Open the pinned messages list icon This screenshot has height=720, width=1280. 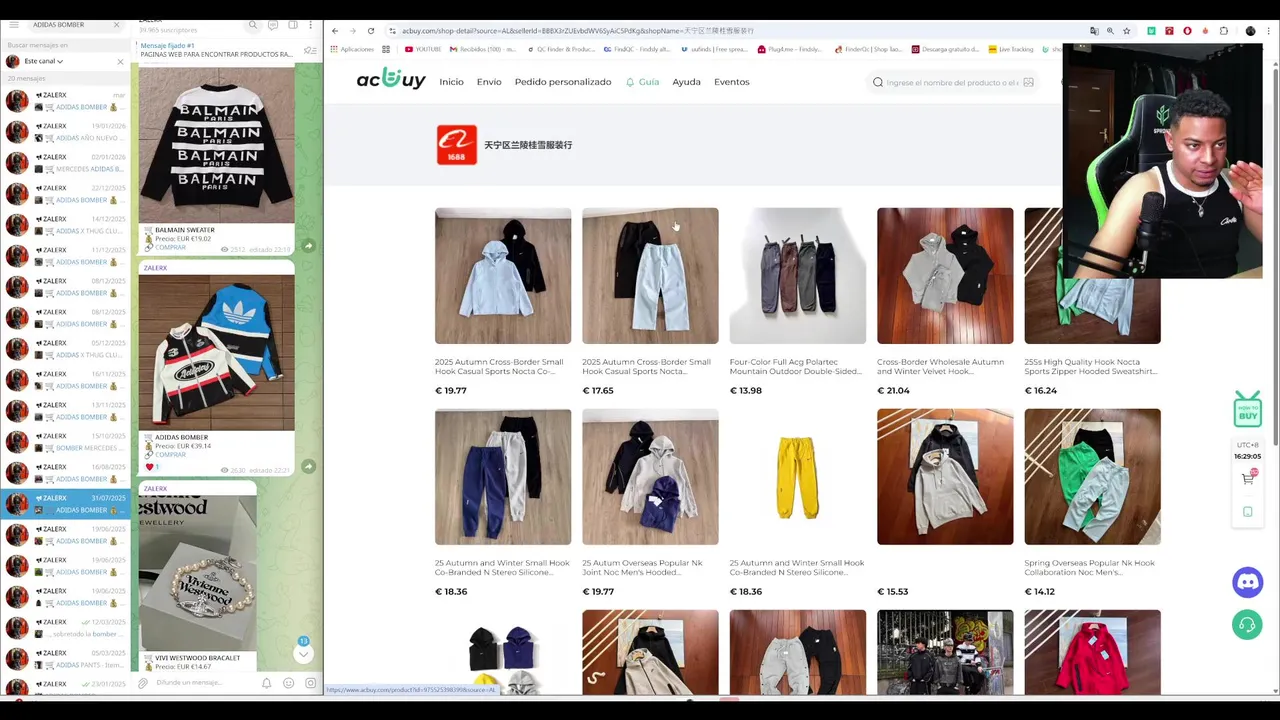(309, 50)
